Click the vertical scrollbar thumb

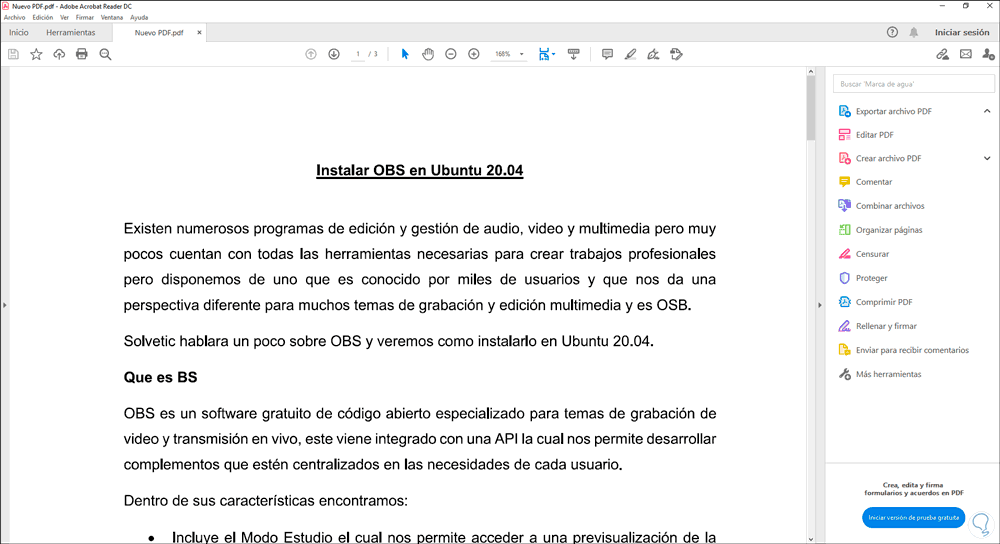click(811, 107)
